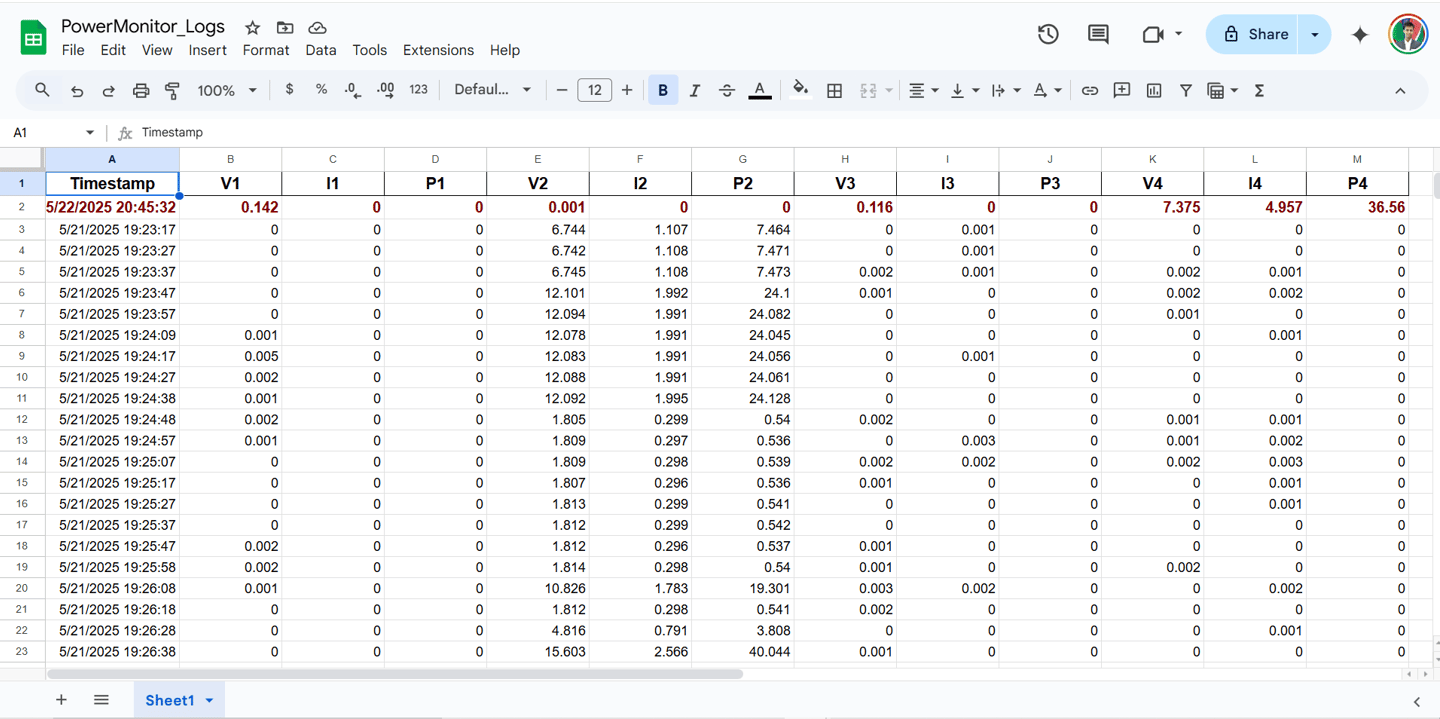Screen dimensions: 1440x719
Task: Start a Meet call camera icon
Action: click(1153, 34)
